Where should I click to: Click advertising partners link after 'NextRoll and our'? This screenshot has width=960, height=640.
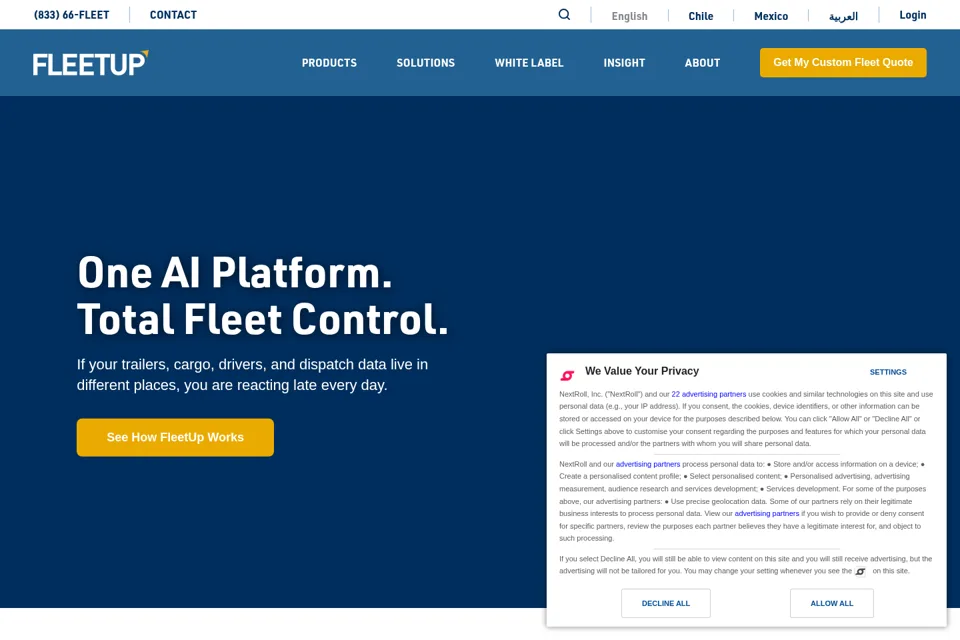pos(648,464)
